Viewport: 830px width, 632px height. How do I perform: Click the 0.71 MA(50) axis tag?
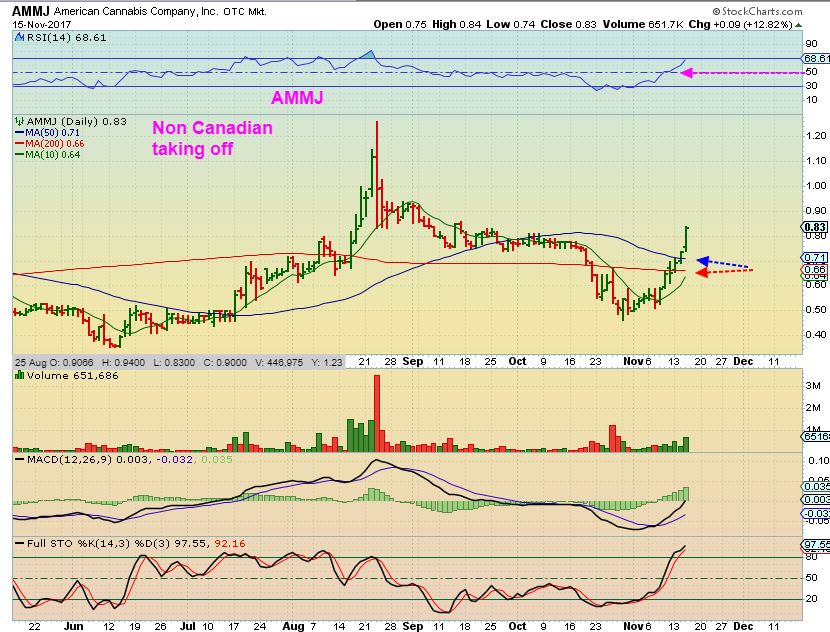coord(816,258)
